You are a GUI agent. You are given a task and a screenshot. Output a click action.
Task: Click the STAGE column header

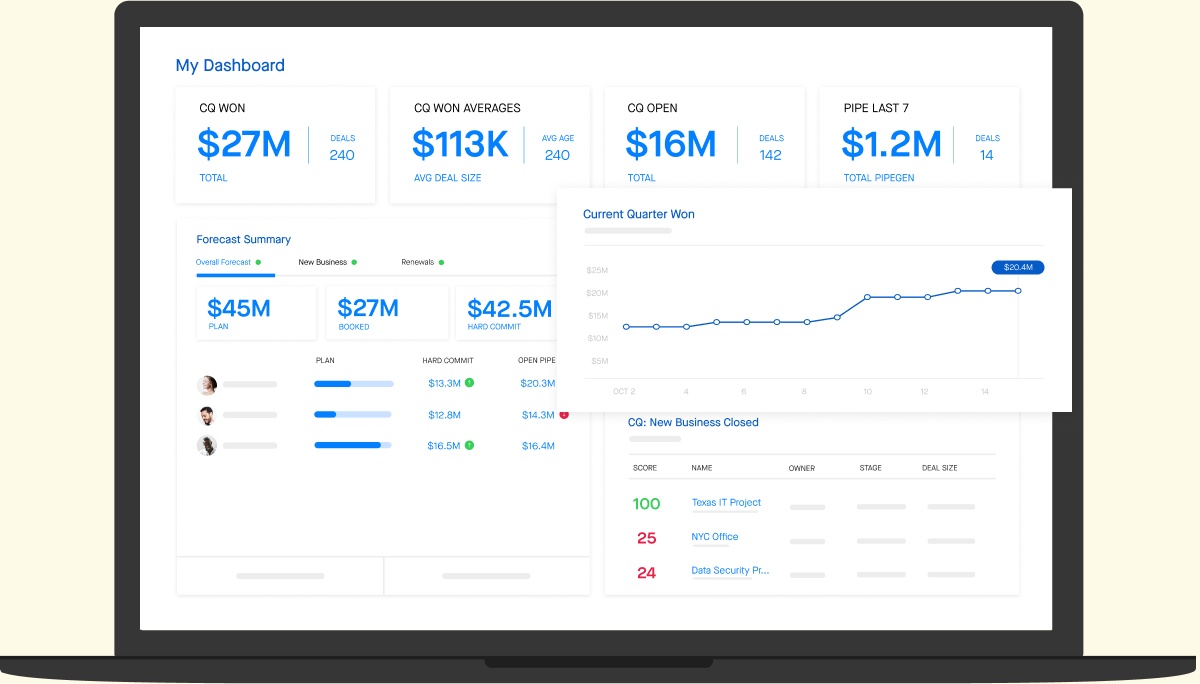click(x=870, y=468)
